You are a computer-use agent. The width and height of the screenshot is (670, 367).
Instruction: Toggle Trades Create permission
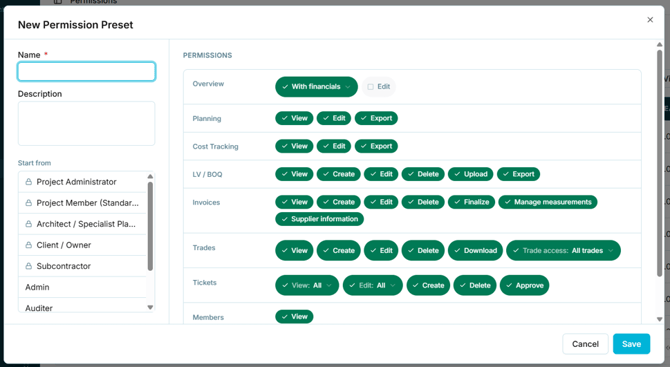coord(338,250)
